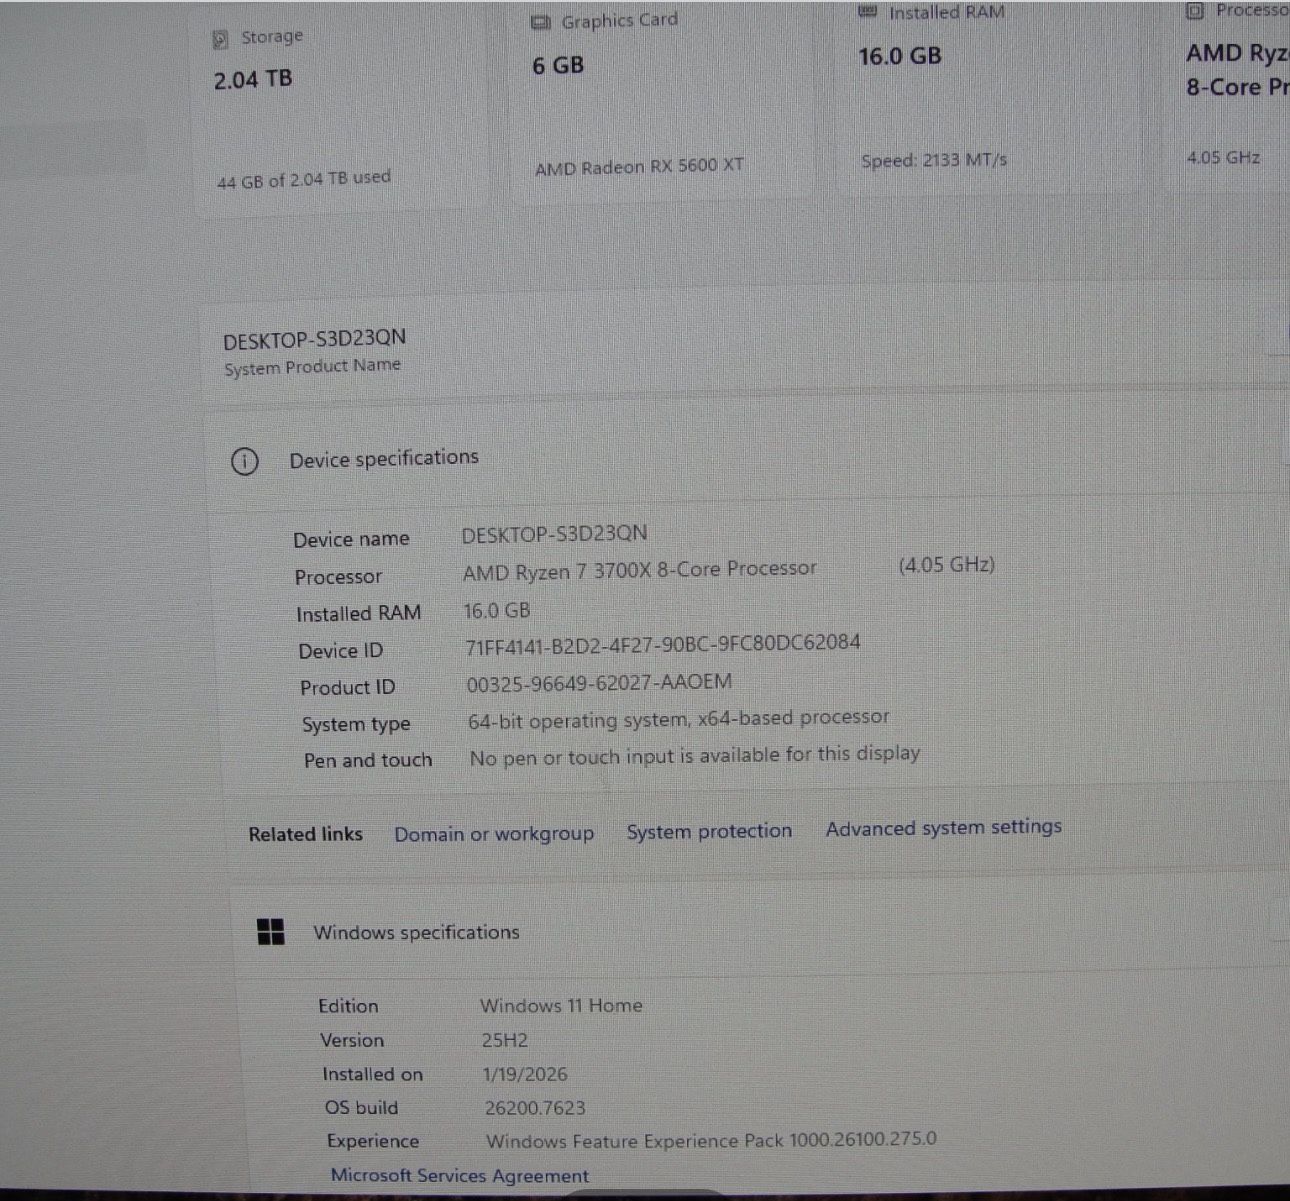Click the Storage icon on the storage card

point(222,38)
